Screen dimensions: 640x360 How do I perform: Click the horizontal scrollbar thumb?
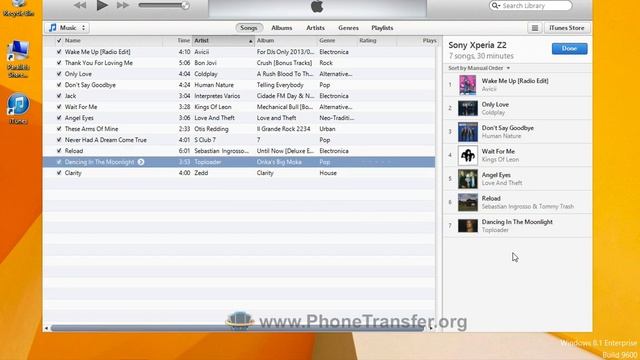(237, 328)
